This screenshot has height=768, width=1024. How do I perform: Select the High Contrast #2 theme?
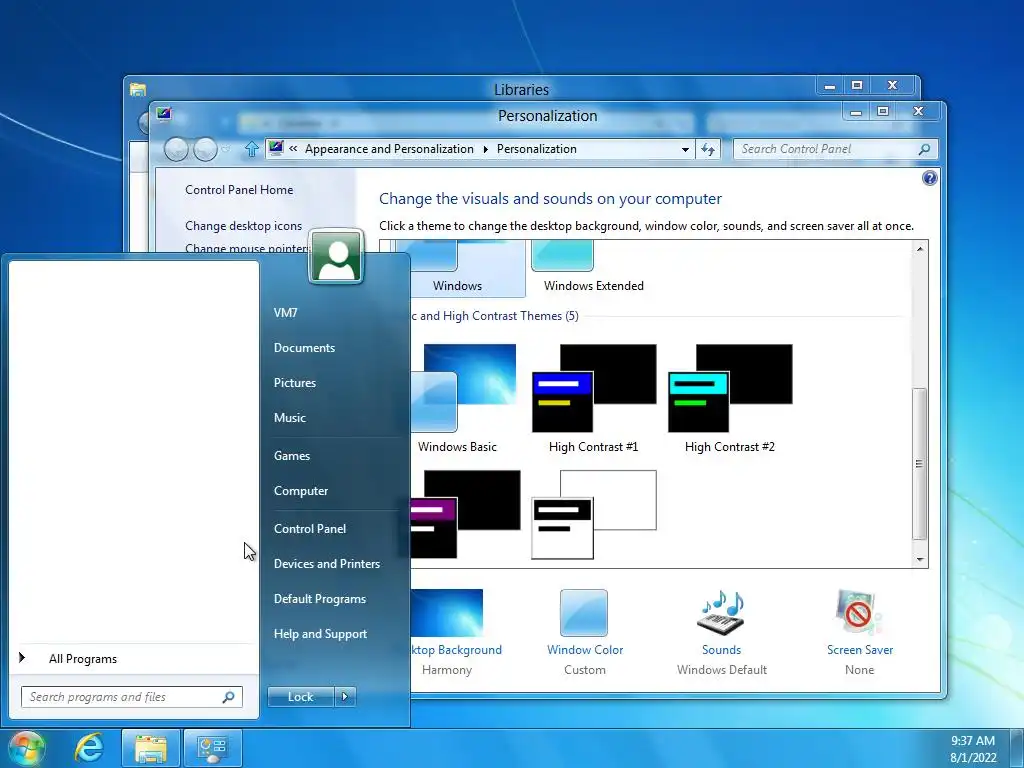tap(730, 398)
